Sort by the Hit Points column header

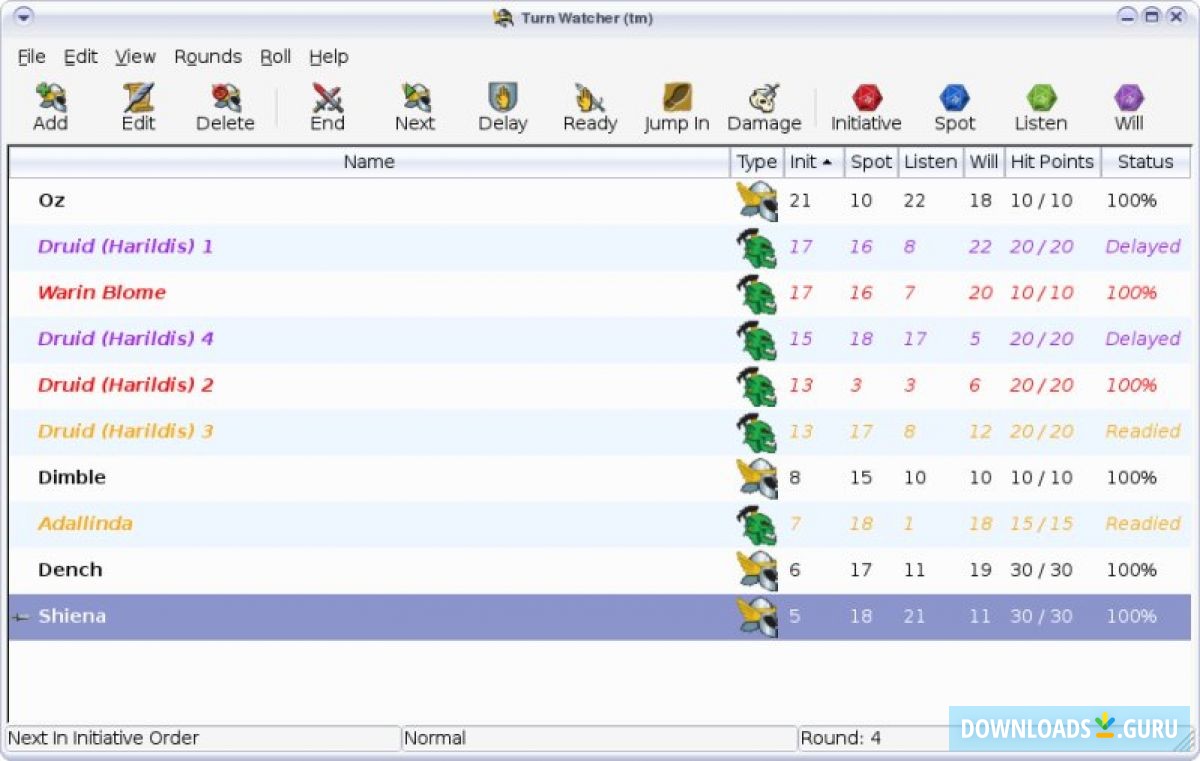pos(1052,162)
